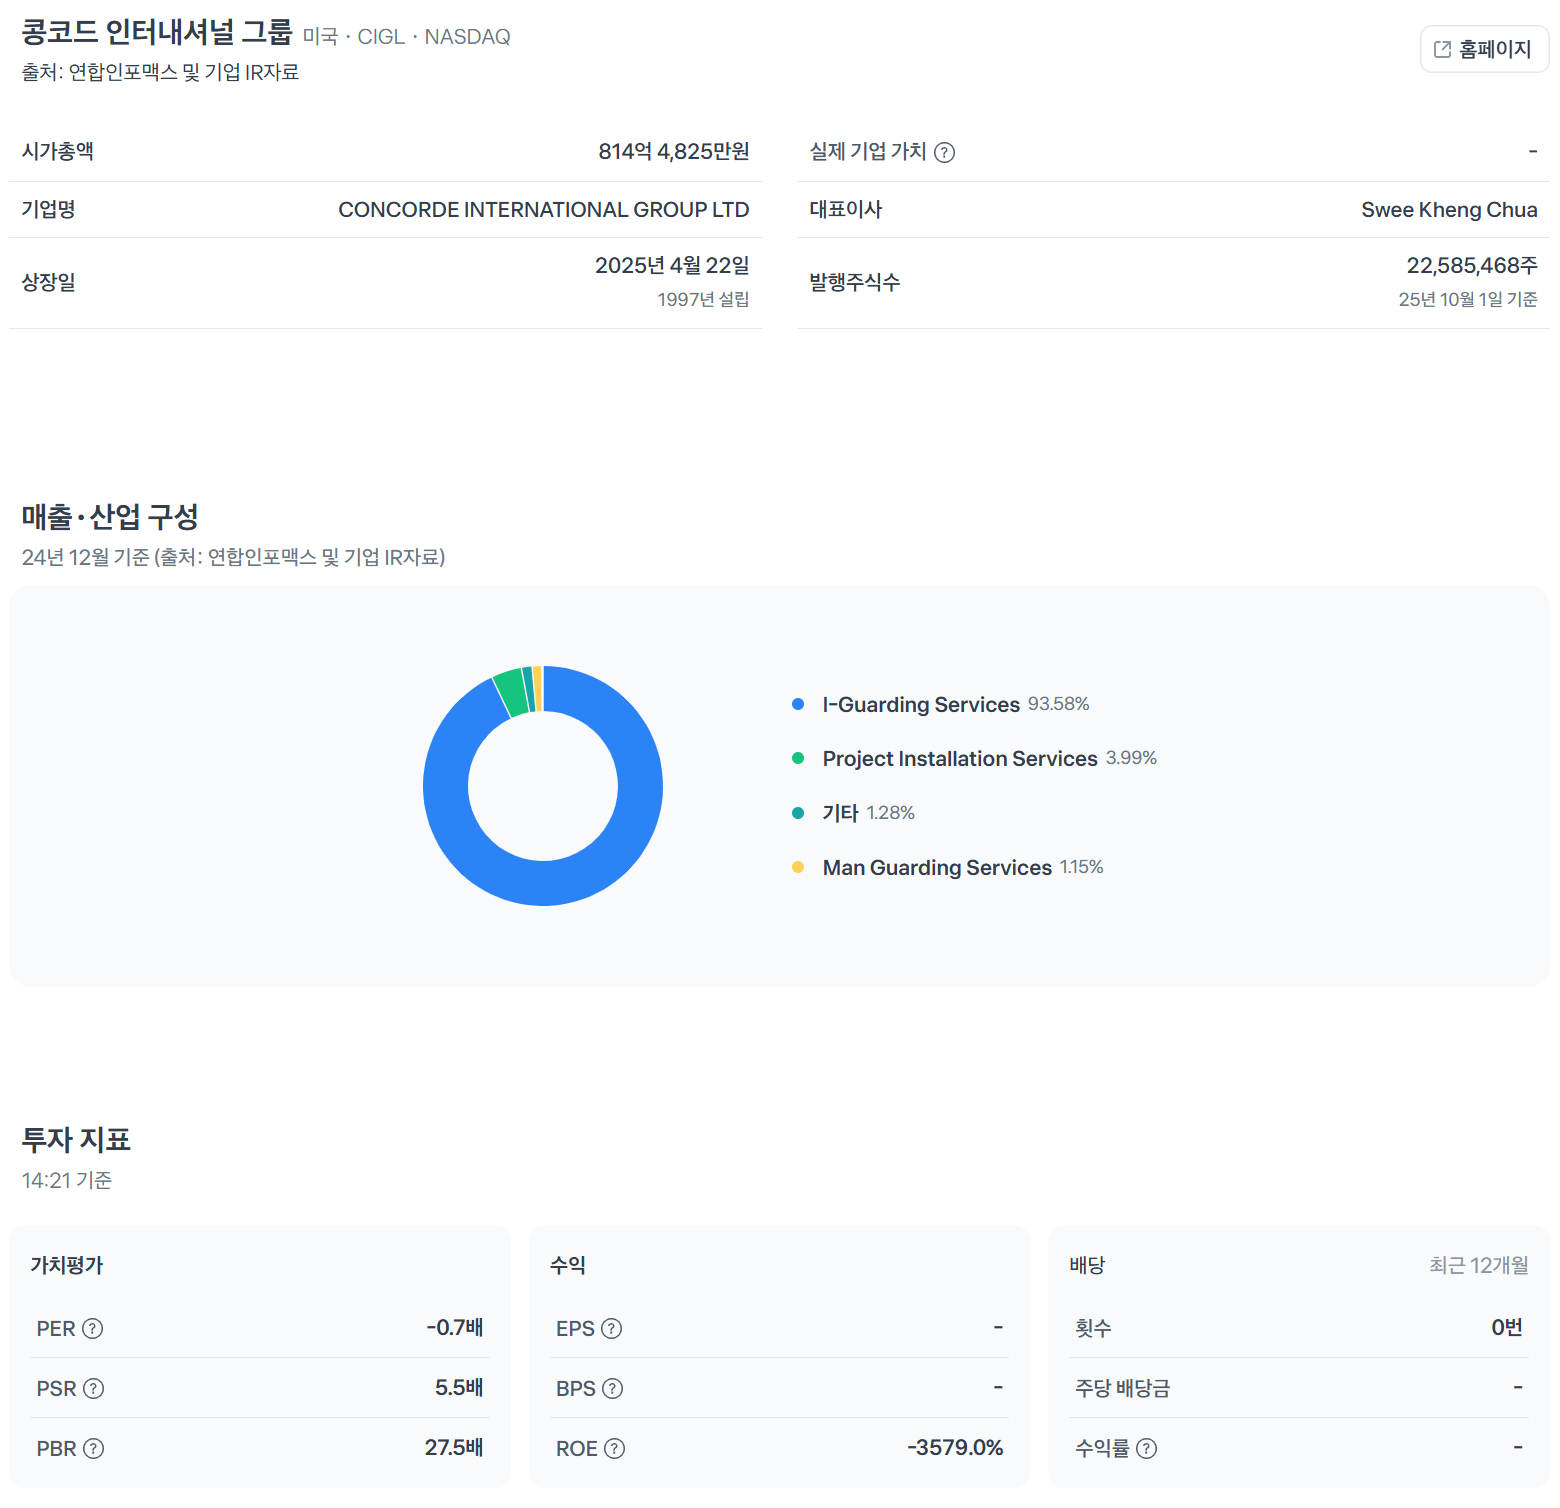This screenshot has height=1508, width=1560.
Task: Click the 14:21 기준 timestamp
Action: pyautogui.click(x=67, y=1180)
